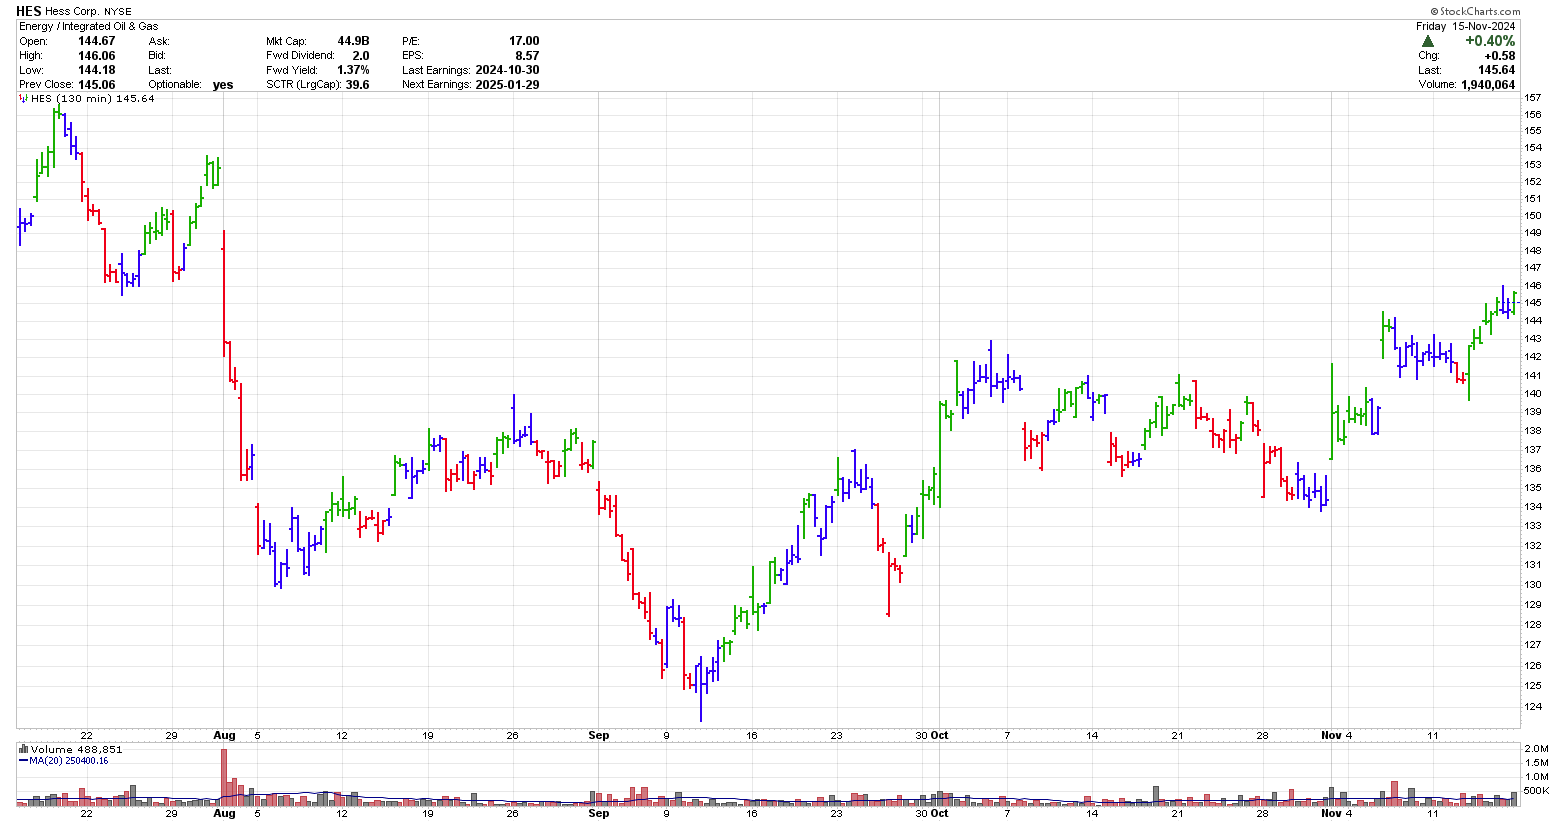Screen dimensions: 1565x822
Task: Click the HES ticker symbol in the header
Action: (x=29, y=11)
